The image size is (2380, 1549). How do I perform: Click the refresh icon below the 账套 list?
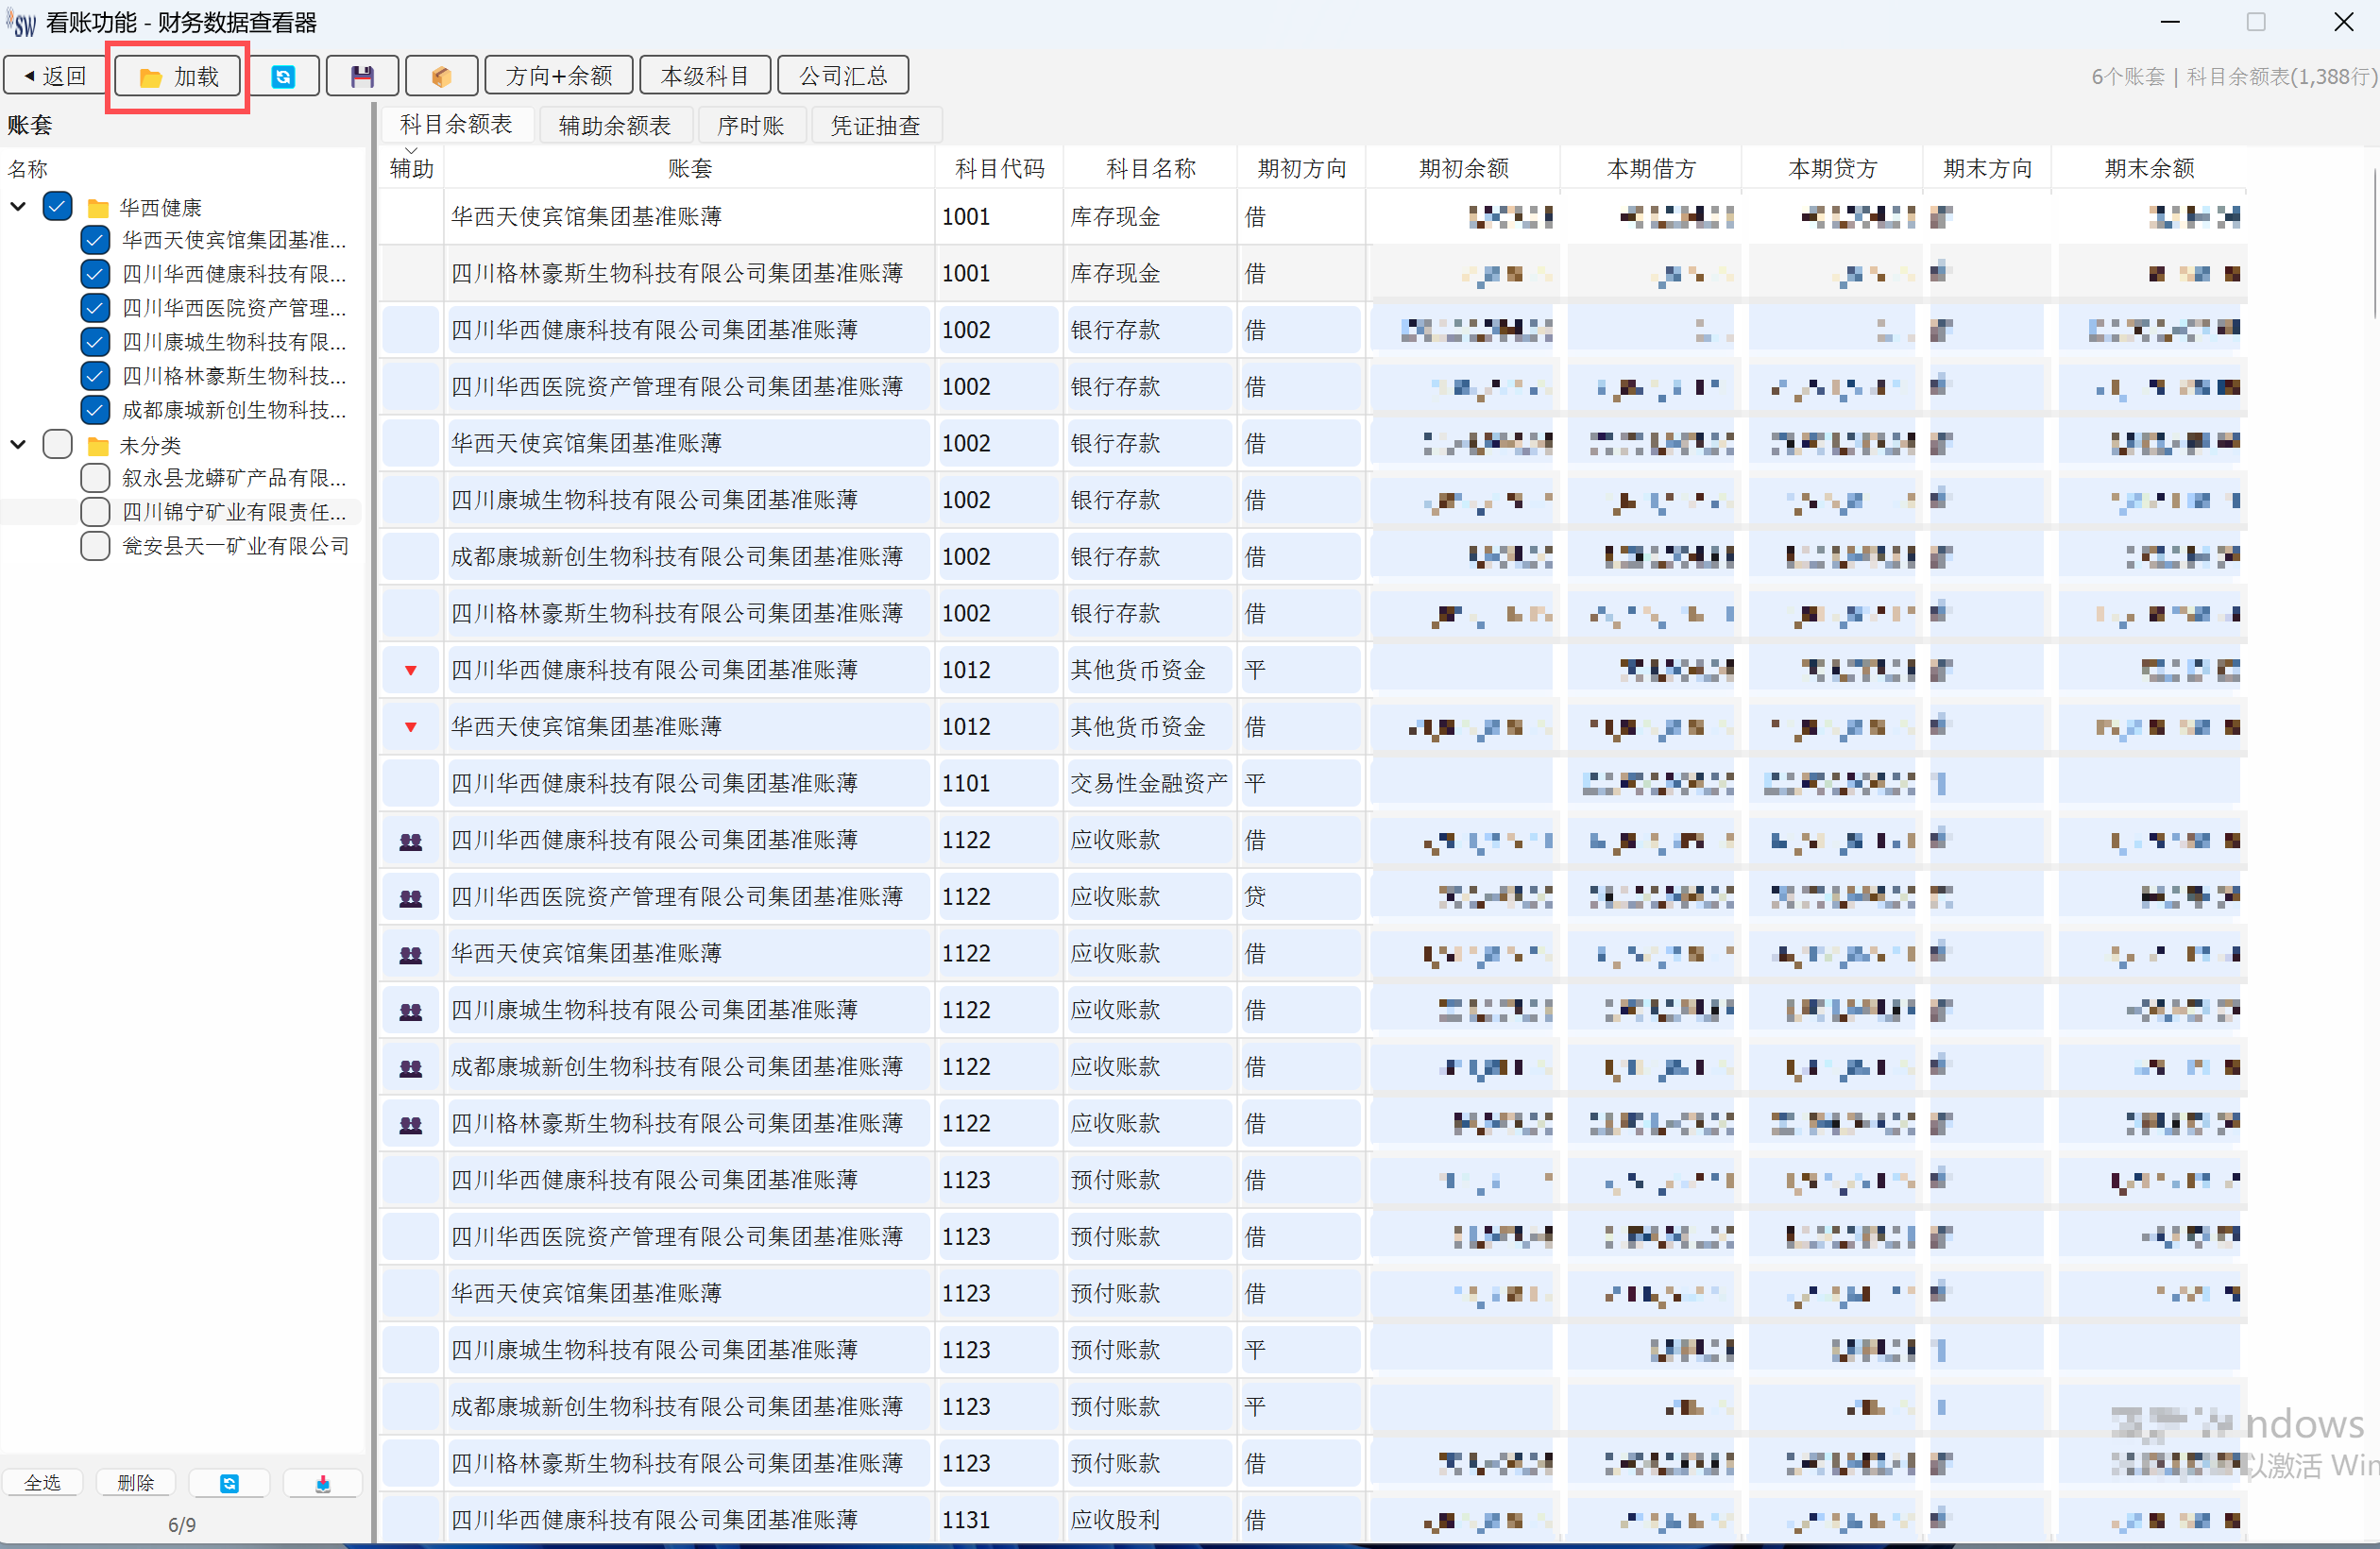click(229, 1483)
